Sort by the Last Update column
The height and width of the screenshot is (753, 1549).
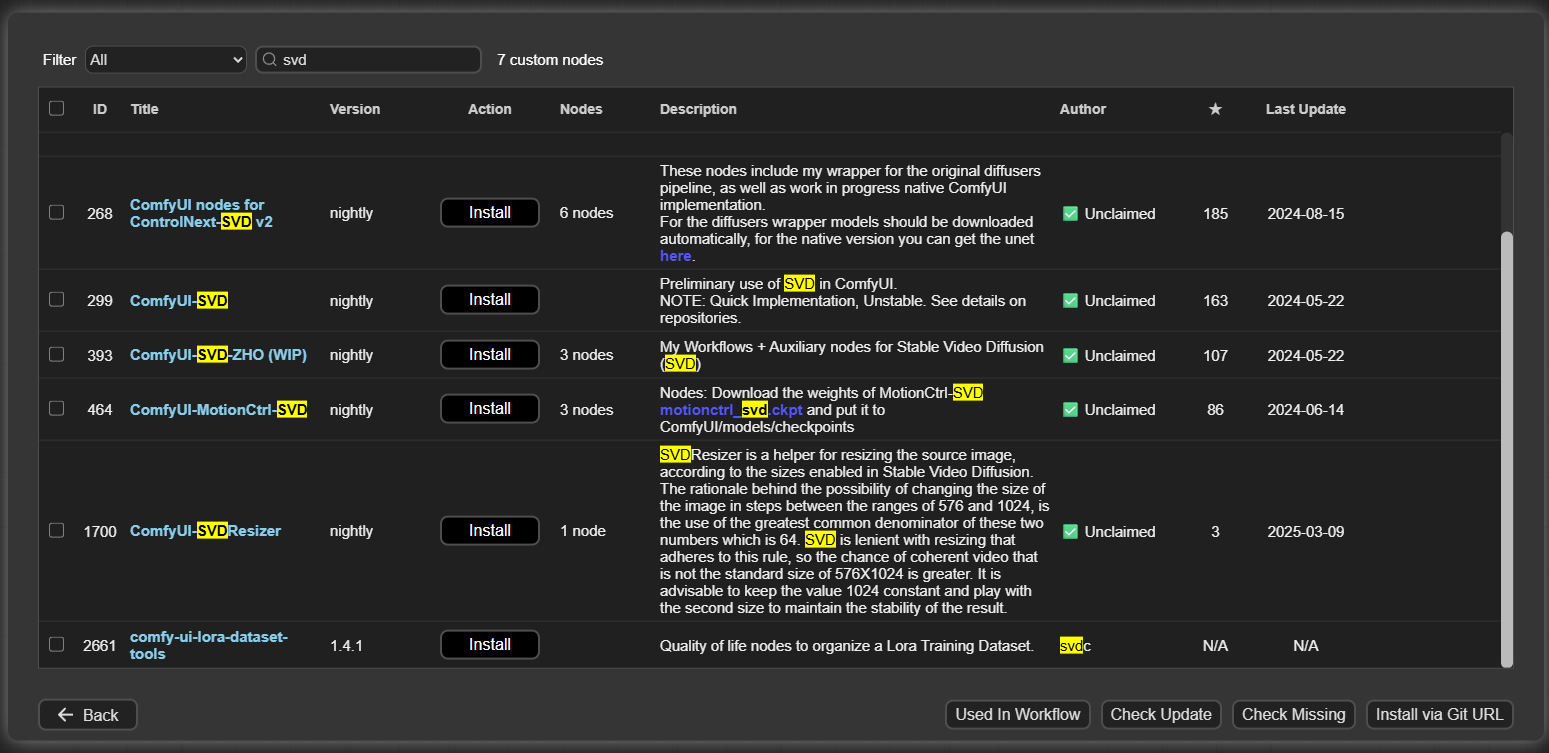1305,109
